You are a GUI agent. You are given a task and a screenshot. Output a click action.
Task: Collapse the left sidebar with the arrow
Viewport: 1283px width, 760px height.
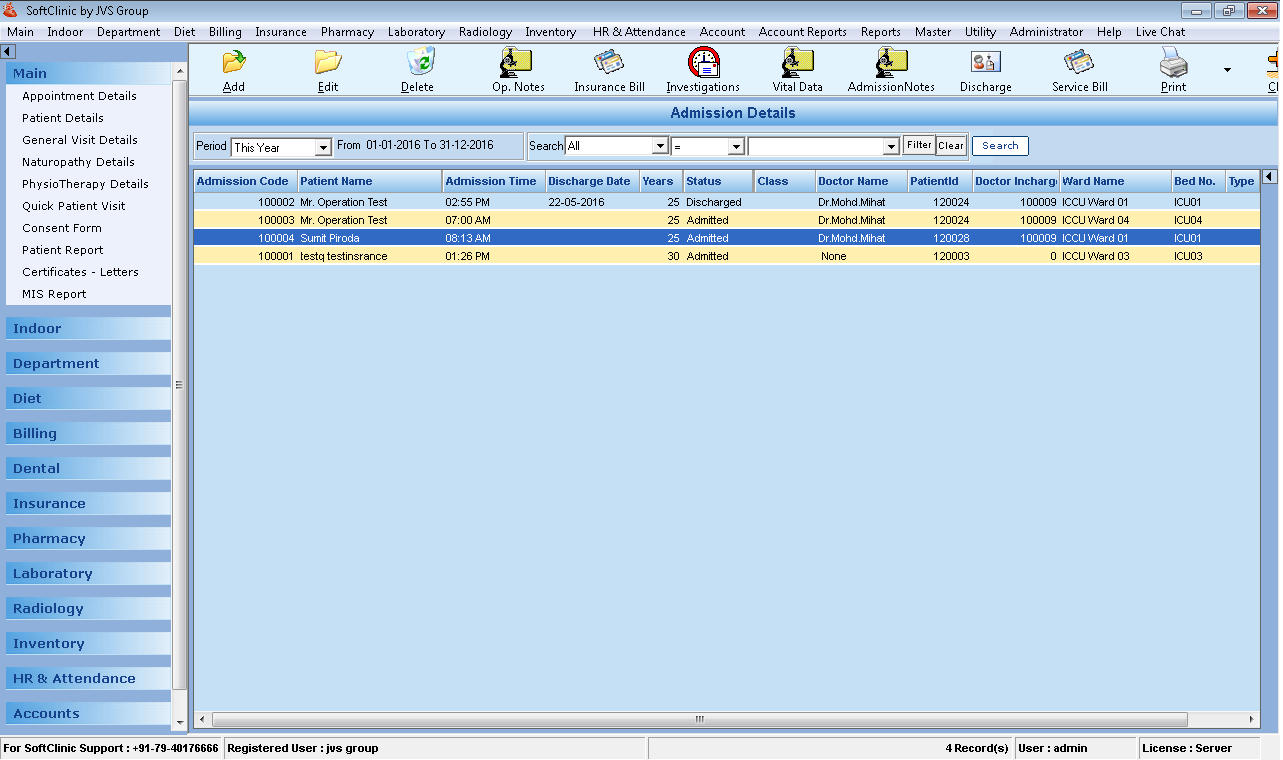click(8, 51)
